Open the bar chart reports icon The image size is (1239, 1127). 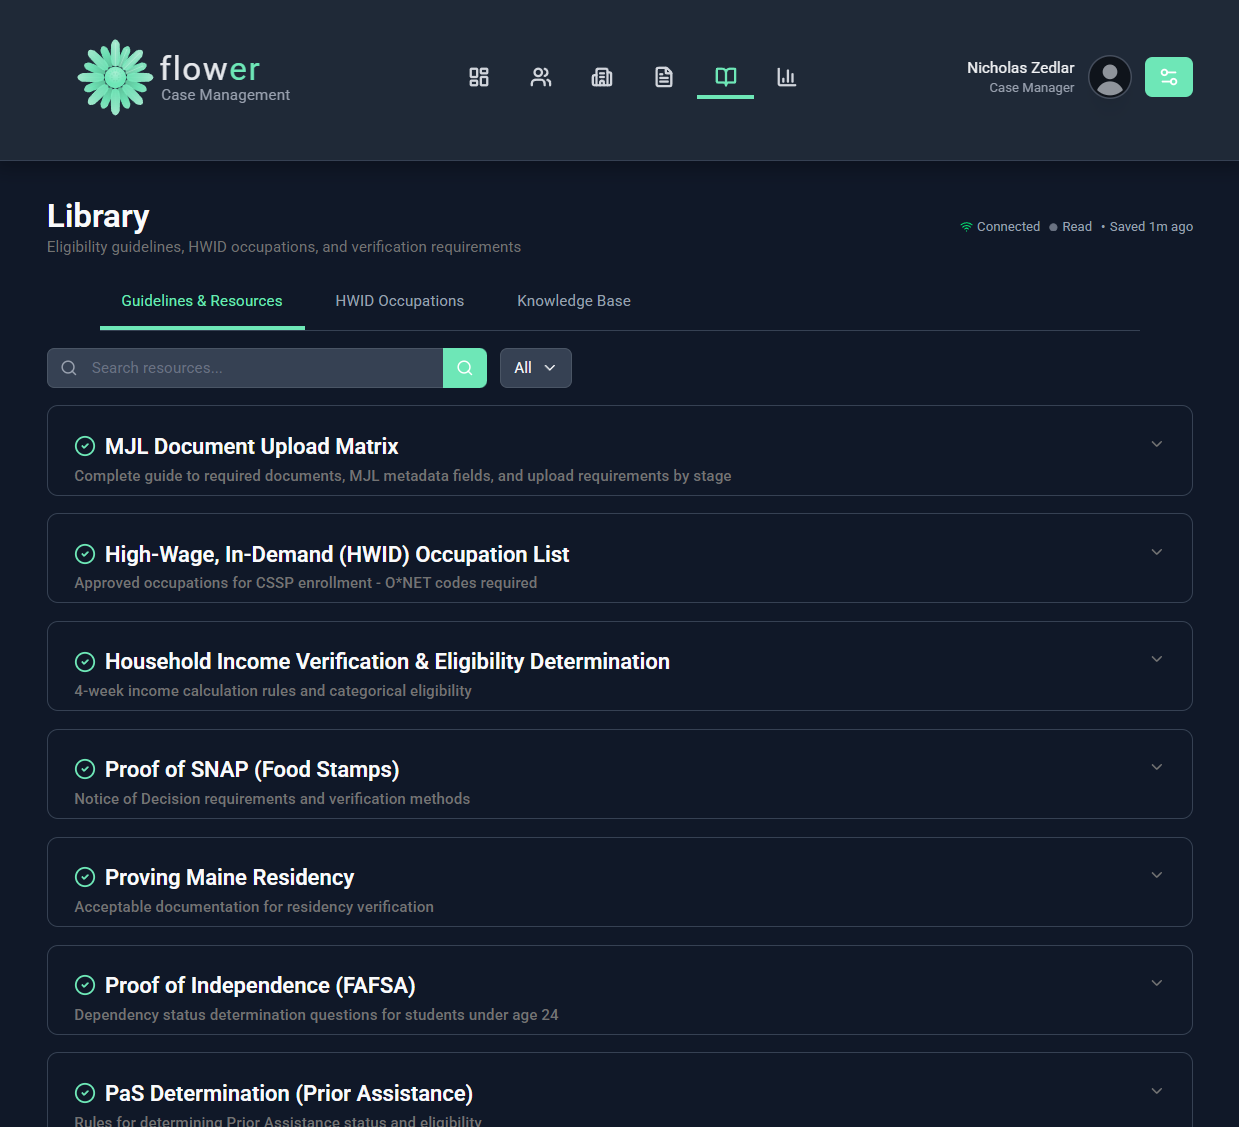(x=787, y=77)
